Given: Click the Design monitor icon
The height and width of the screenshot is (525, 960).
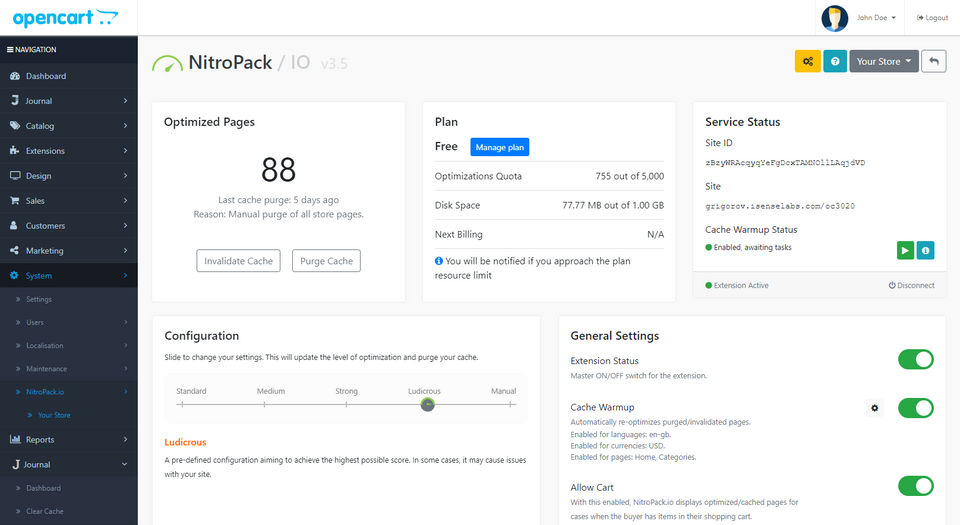Looking at the screenshot, I should pyautogui.click(x=15, y=176).
